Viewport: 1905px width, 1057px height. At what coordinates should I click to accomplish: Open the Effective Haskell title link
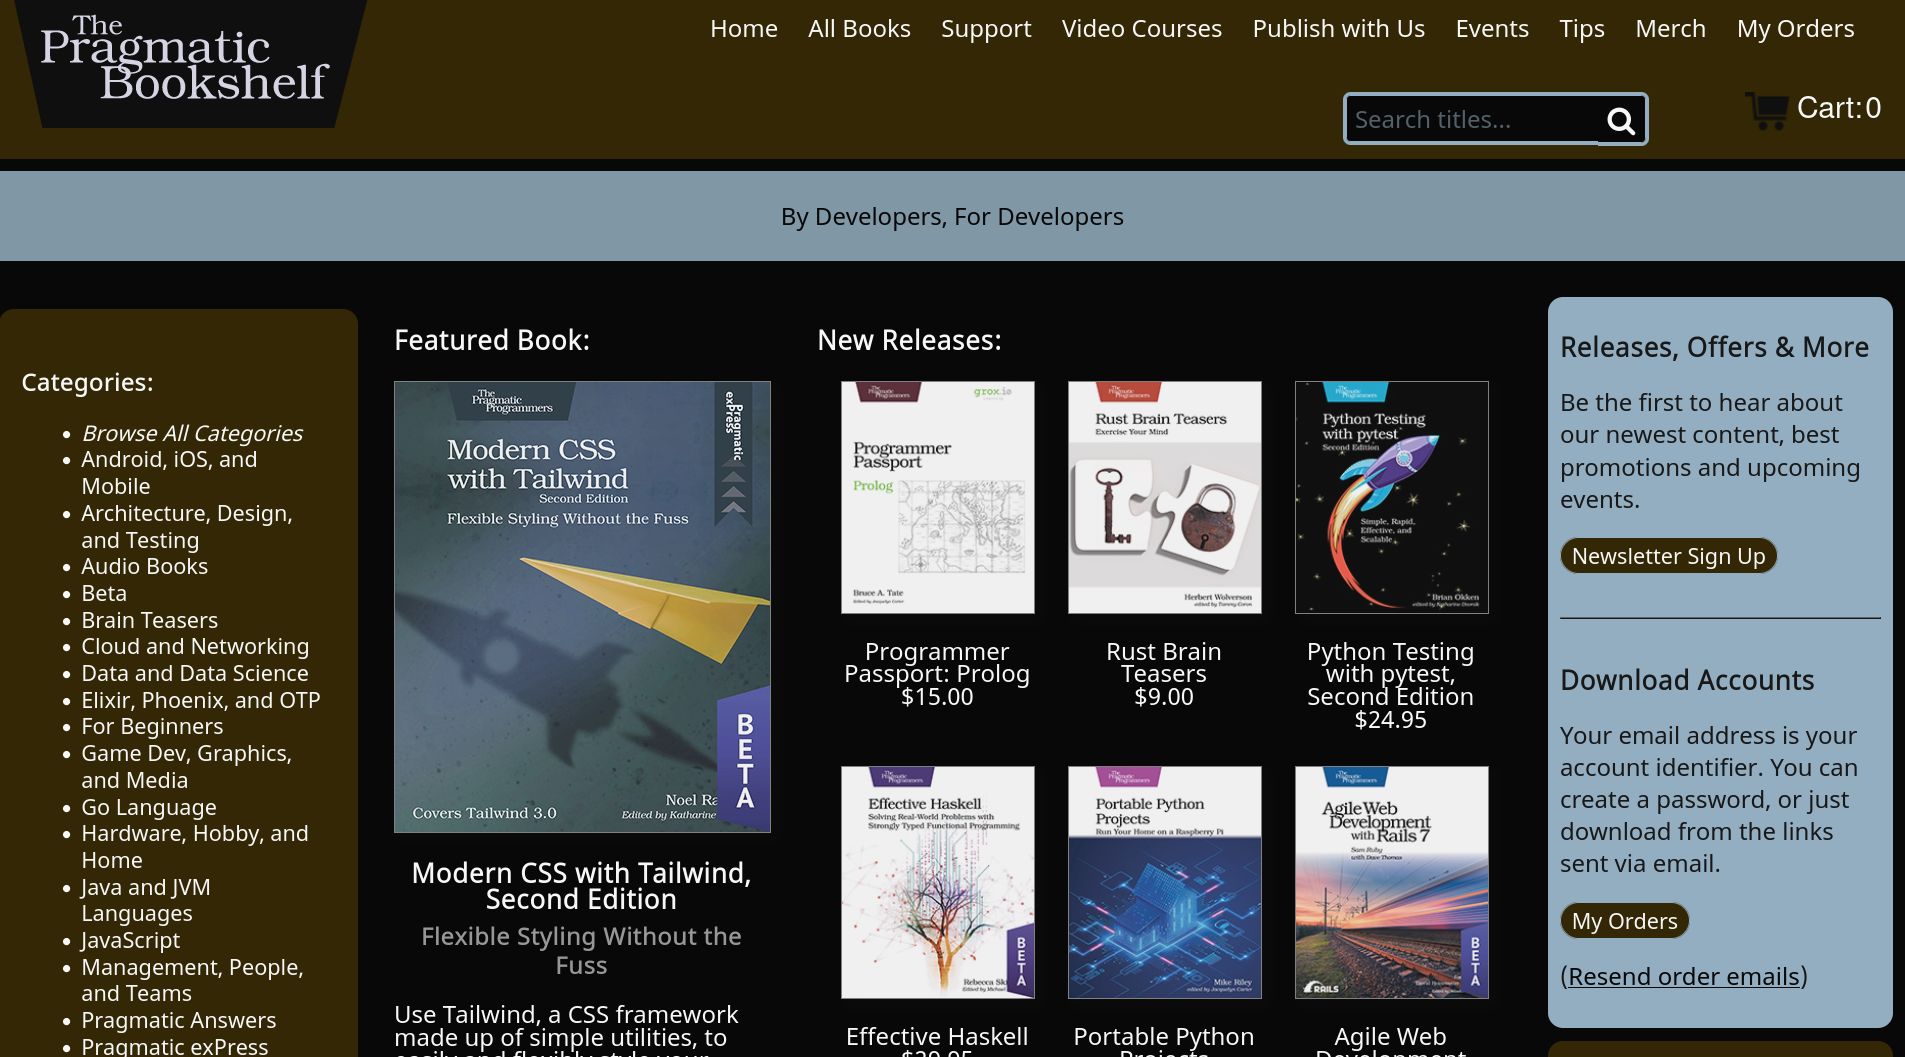[937, 1037]
